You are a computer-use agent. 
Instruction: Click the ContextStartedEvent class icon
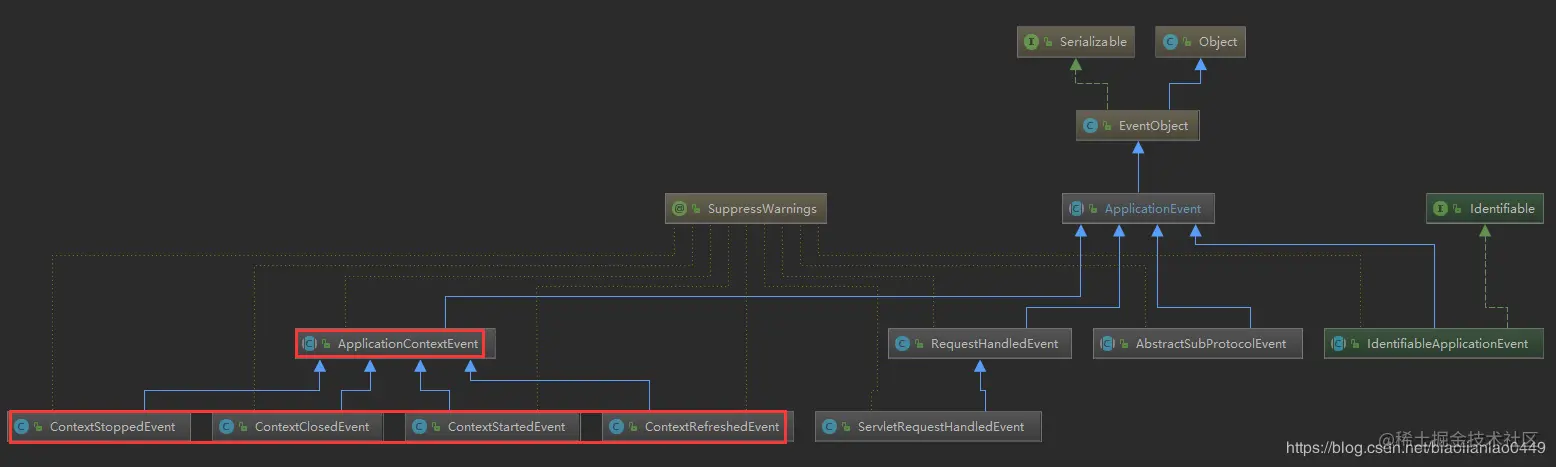[x=419, y=427]
